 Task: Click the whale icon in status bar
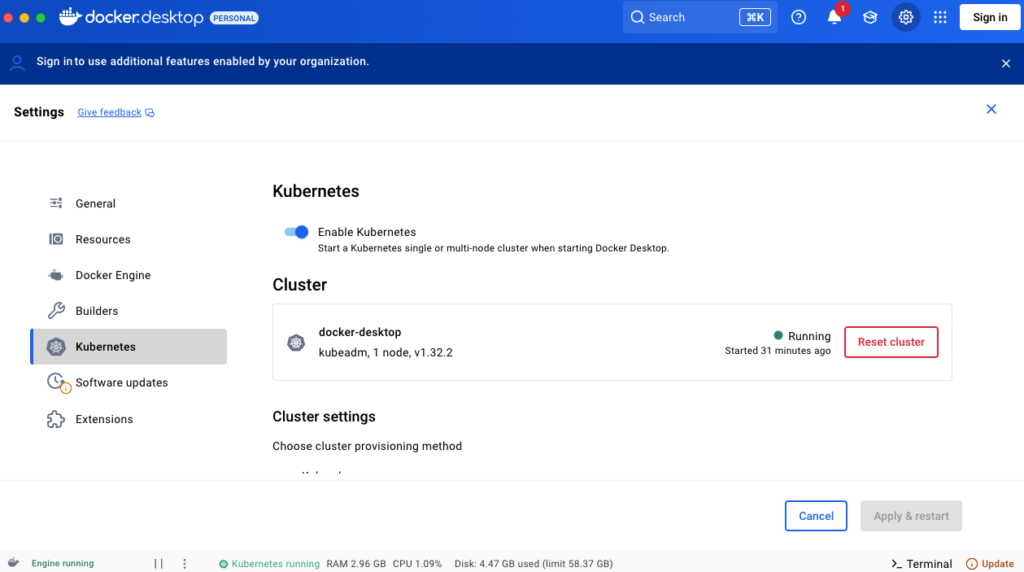tap(14, 563)
